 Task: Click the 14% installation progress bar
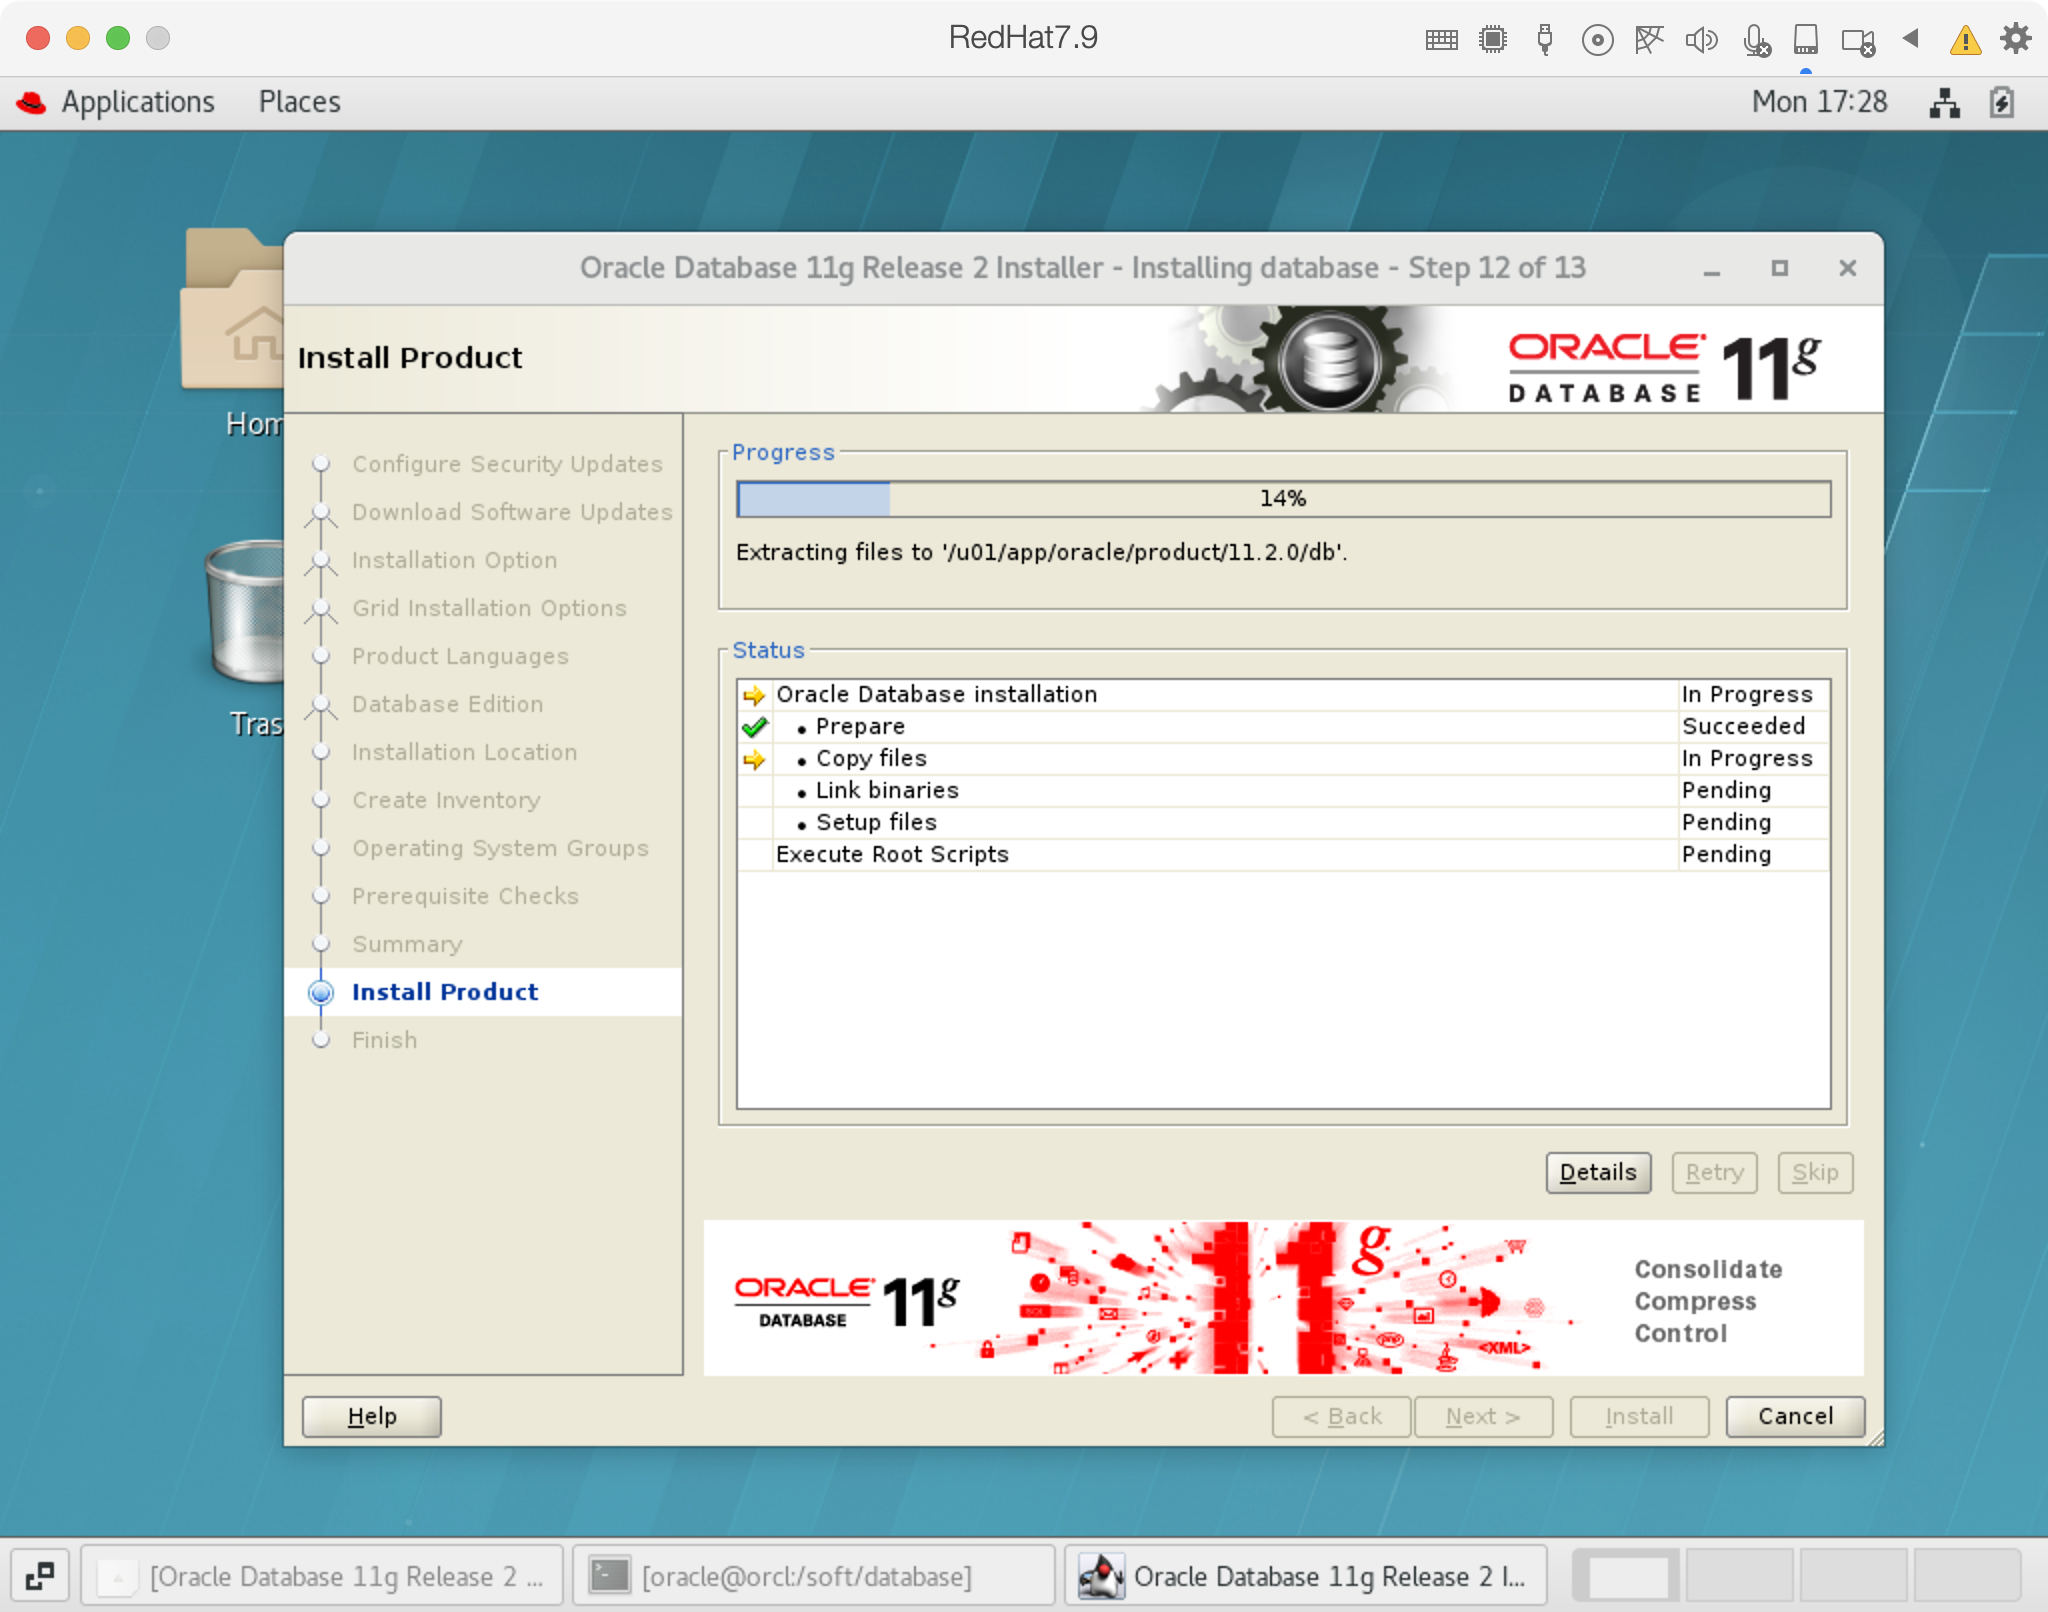tap(1283, 499)
